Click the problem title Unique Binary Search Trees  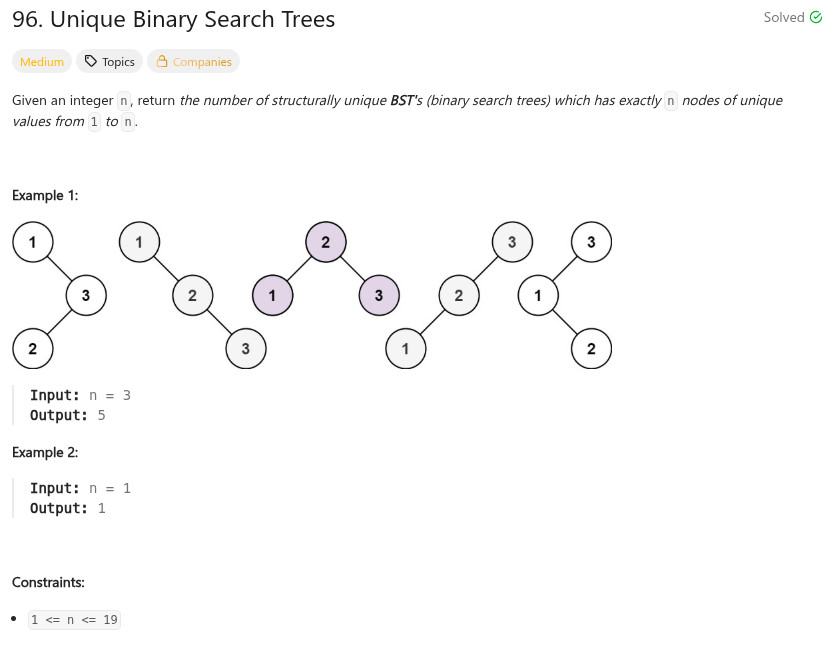click(x=173, y=19)
